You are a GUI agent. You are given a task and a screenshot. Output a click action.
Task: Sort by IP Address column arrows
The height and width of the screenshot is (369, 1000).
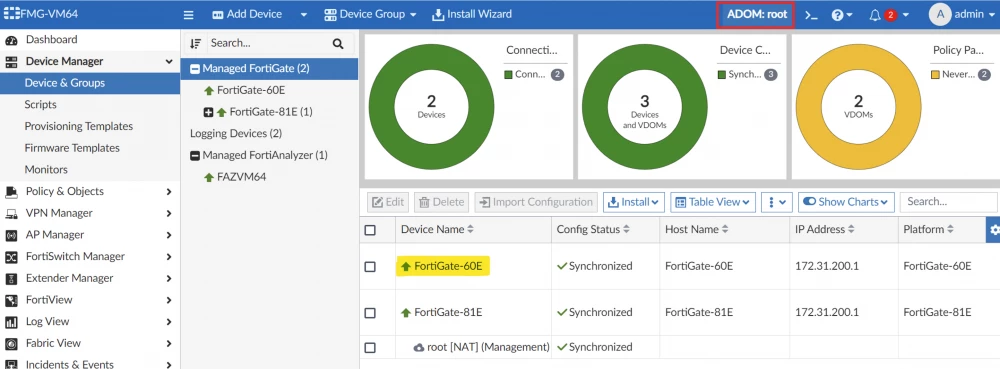[851, 229]
